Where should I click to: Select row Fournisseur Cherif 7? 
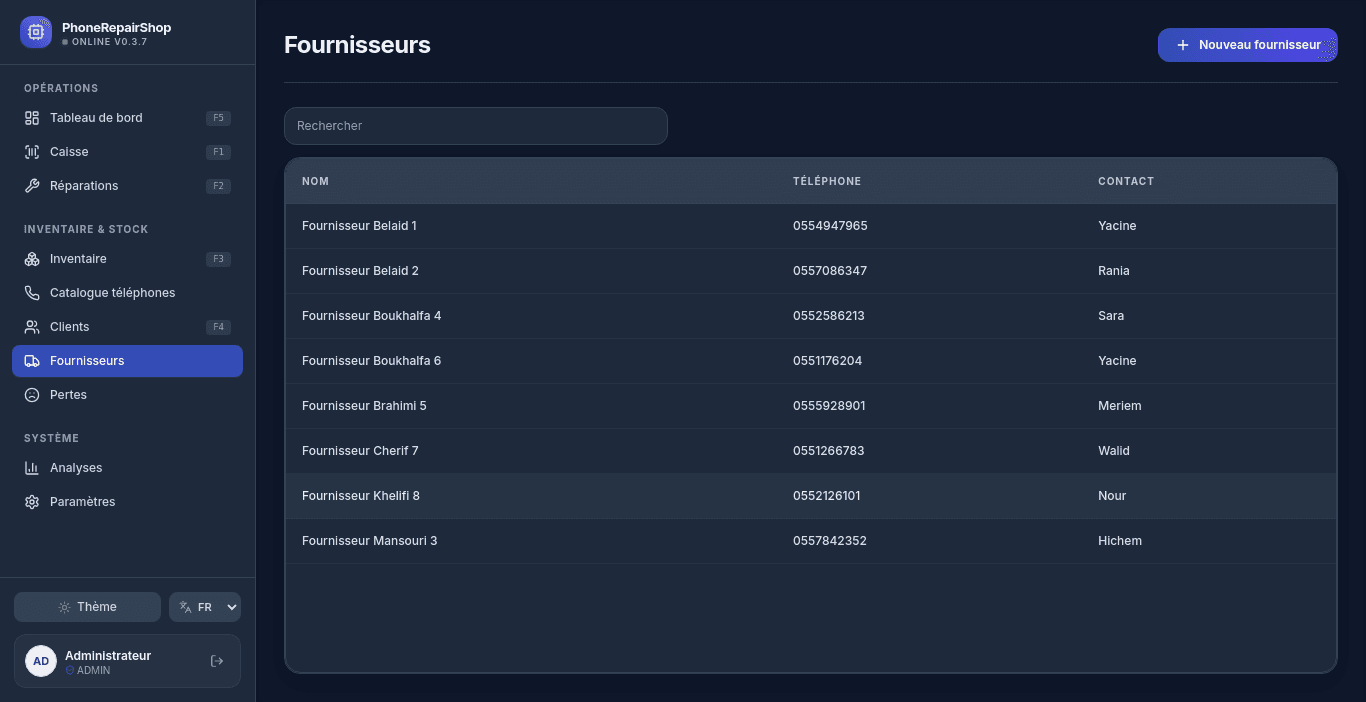point(810,451)
